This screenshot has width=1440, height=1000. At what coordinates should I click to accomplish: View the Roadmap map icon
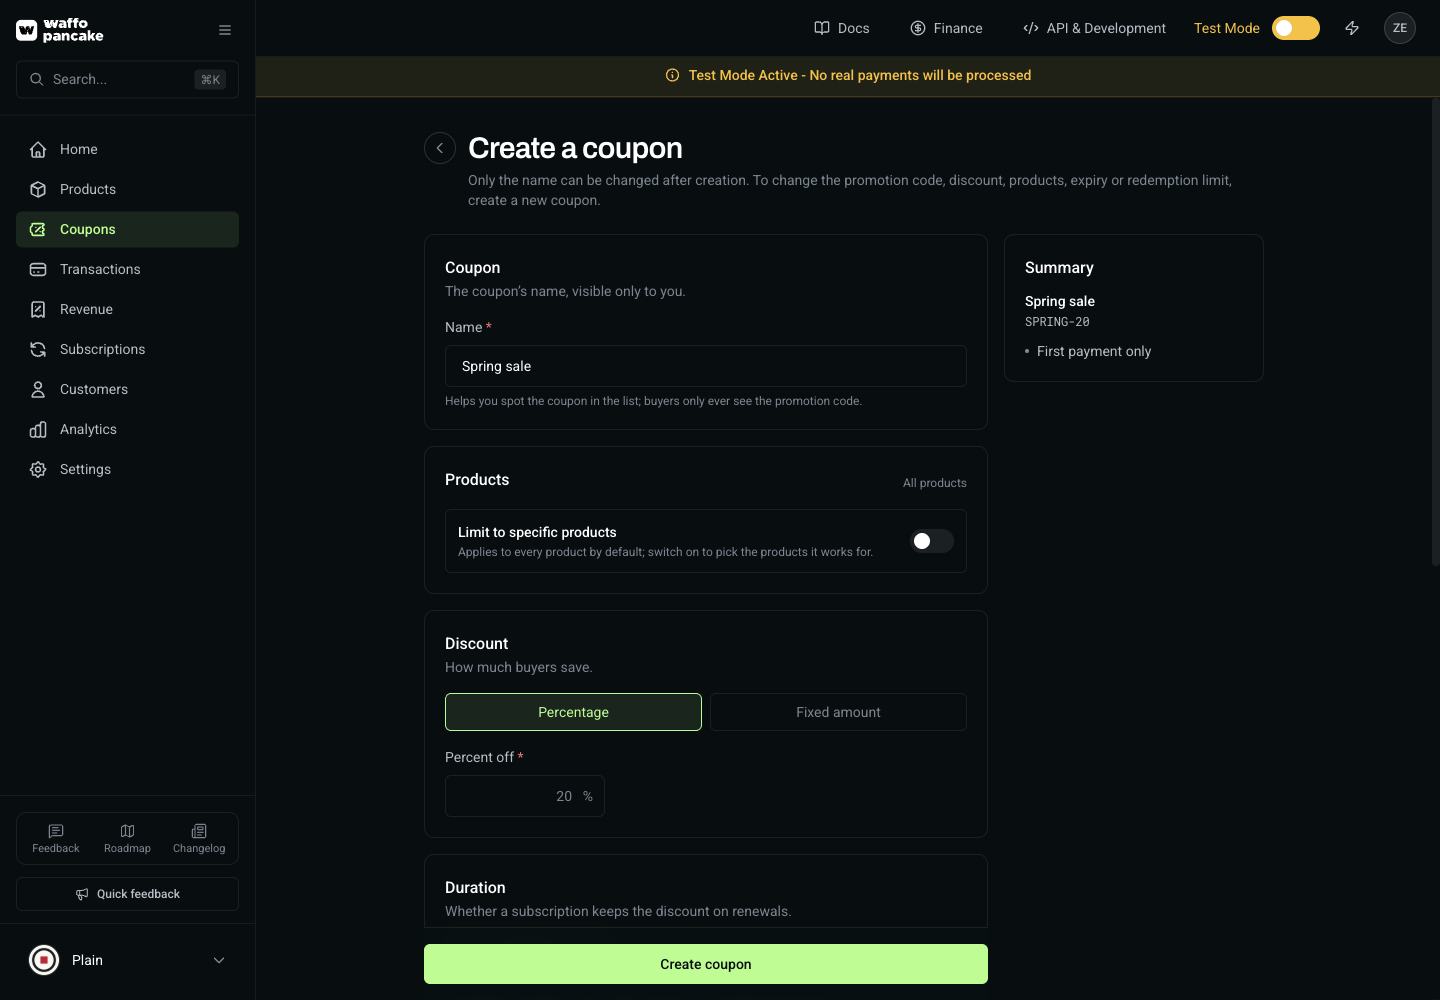pyautogui.click(x=127, y=831)
